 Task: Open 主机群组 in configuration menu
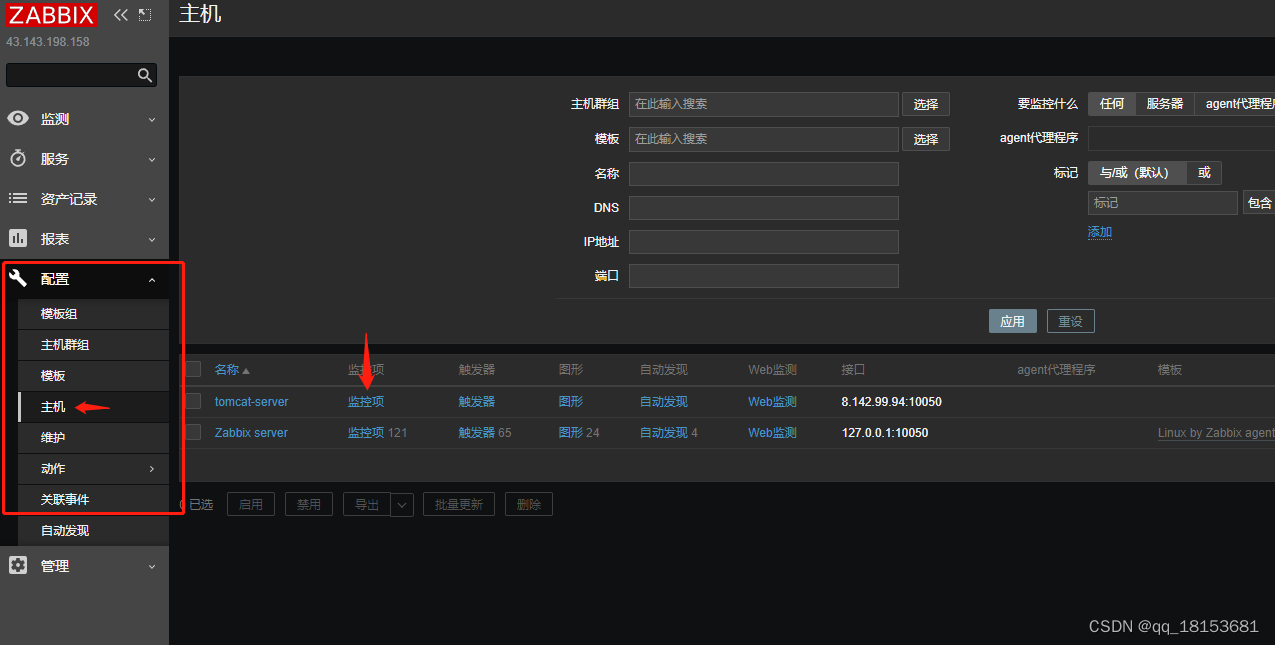point(65,345)
